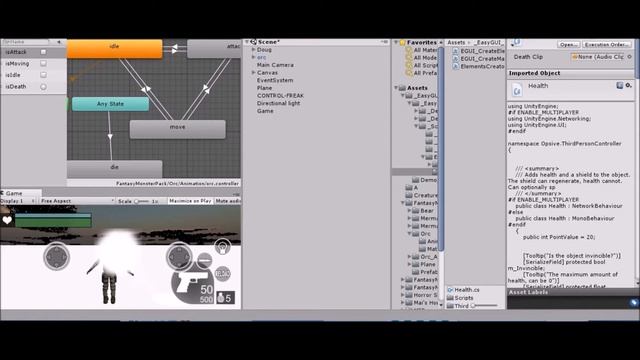This screenshot has width=640, height=360.
Task: Click the Creature folder icon
Action: pyautogui.click(x=409, y=196)
